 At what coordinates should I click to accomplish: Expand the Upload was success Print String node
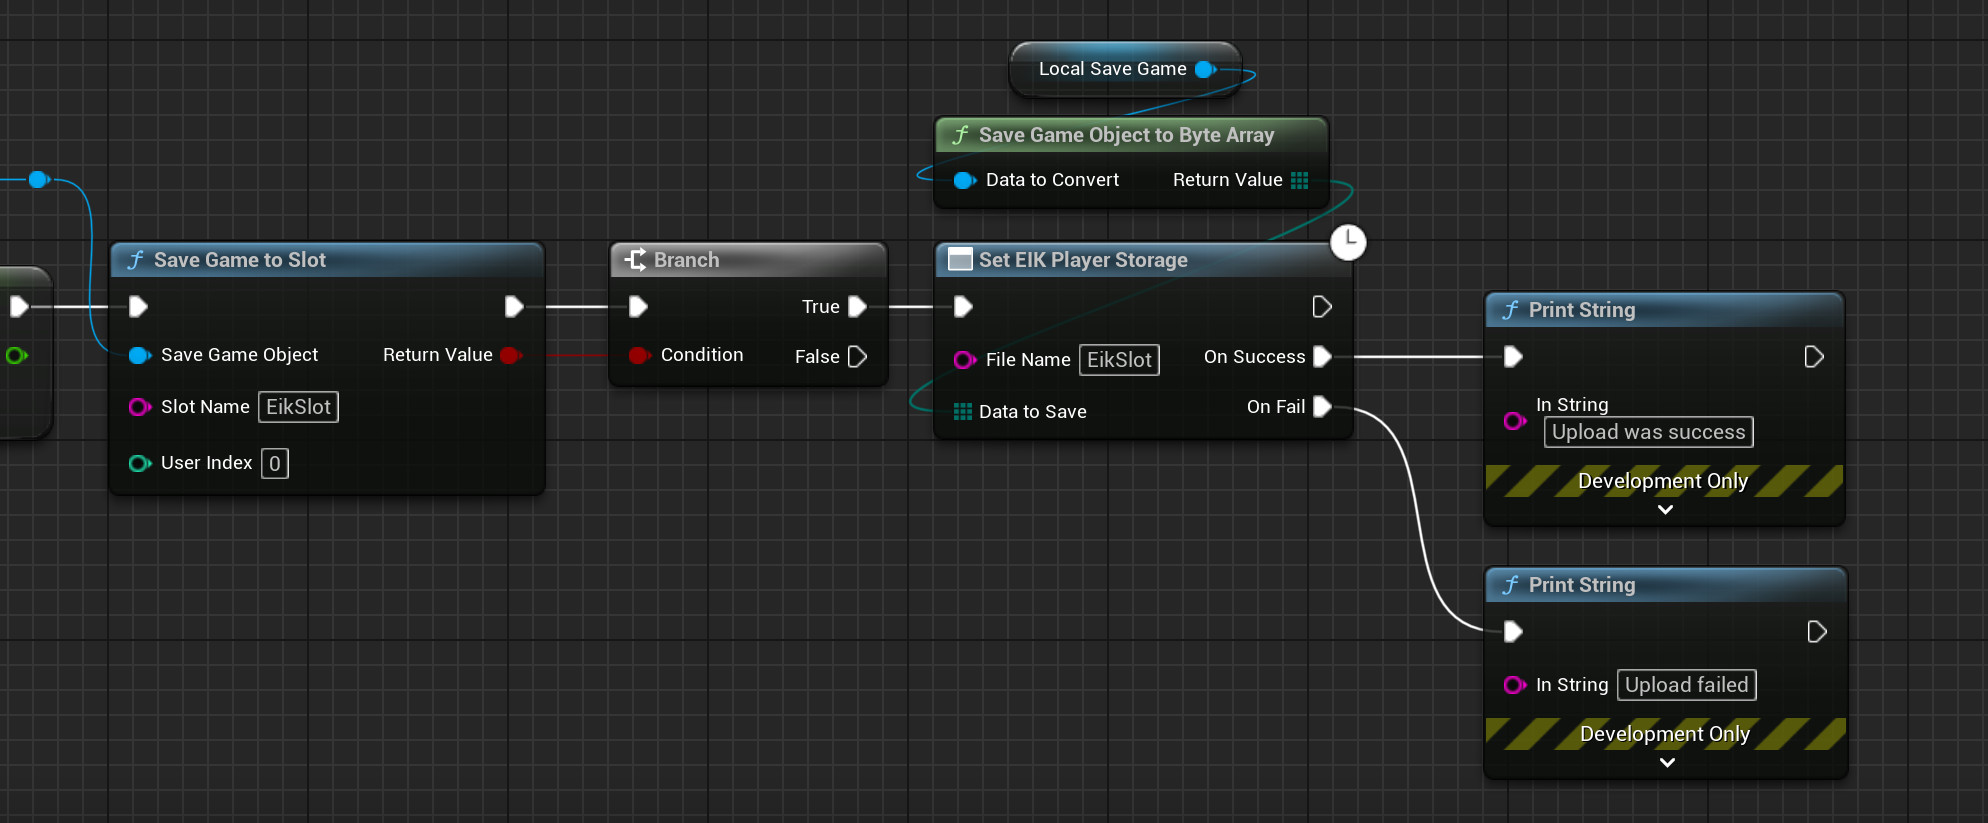(x=1665, y=510)
